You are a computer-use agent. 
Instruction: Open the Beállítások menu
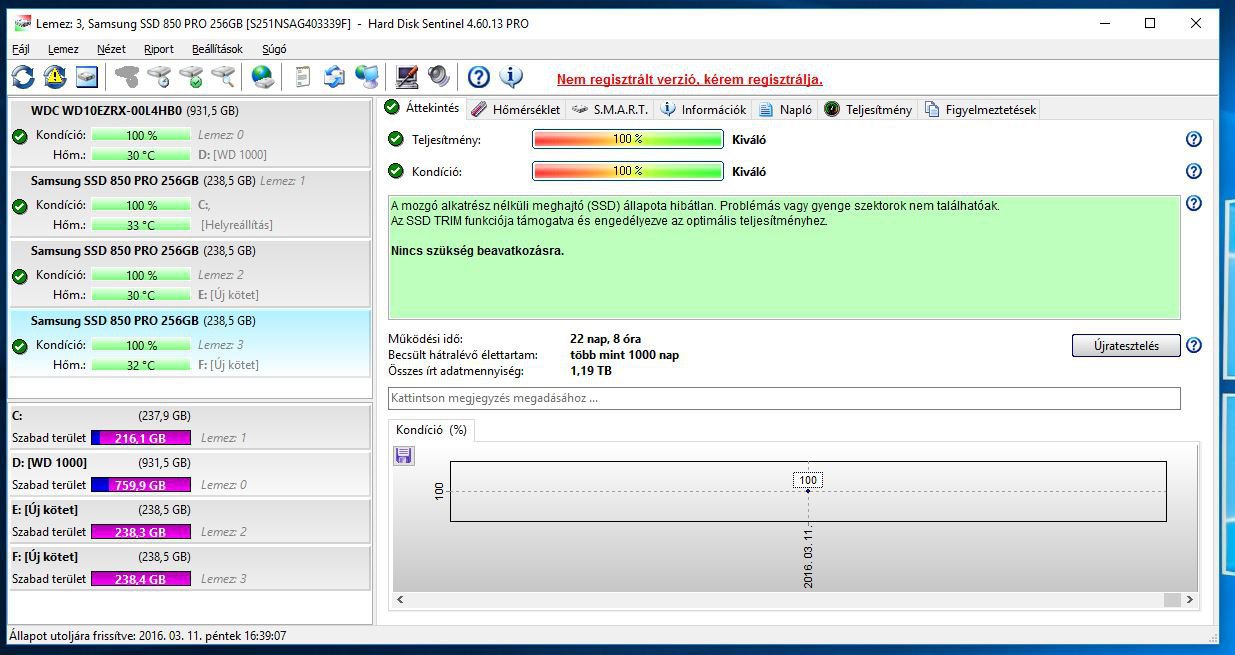click(217, 48)
